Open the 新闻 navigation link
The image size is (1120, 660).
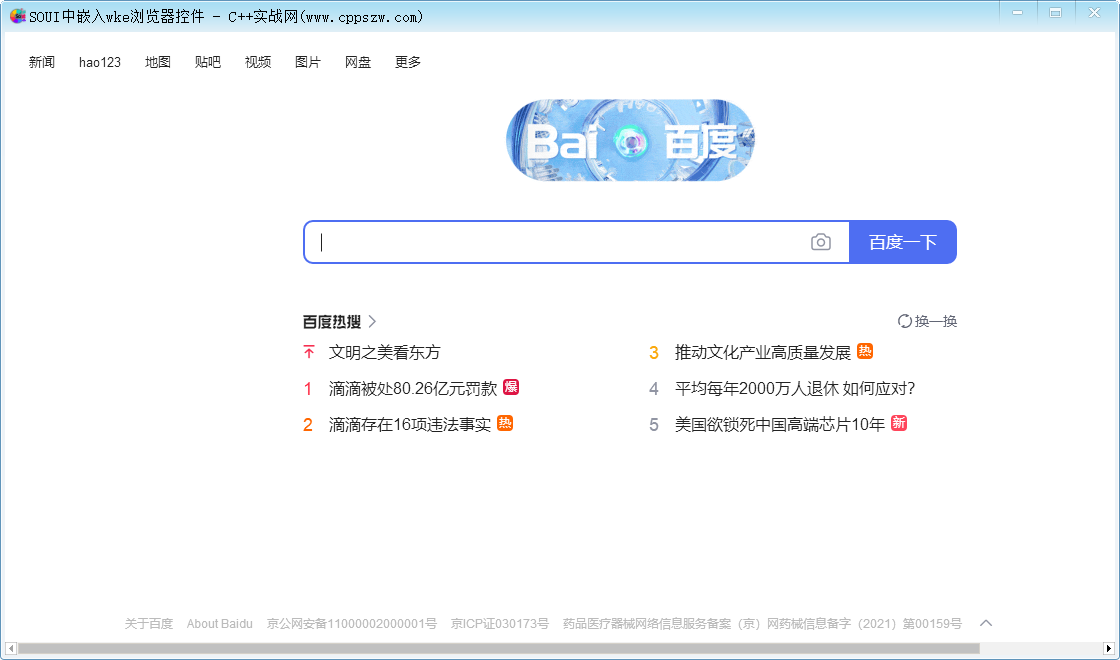point(41,62)
